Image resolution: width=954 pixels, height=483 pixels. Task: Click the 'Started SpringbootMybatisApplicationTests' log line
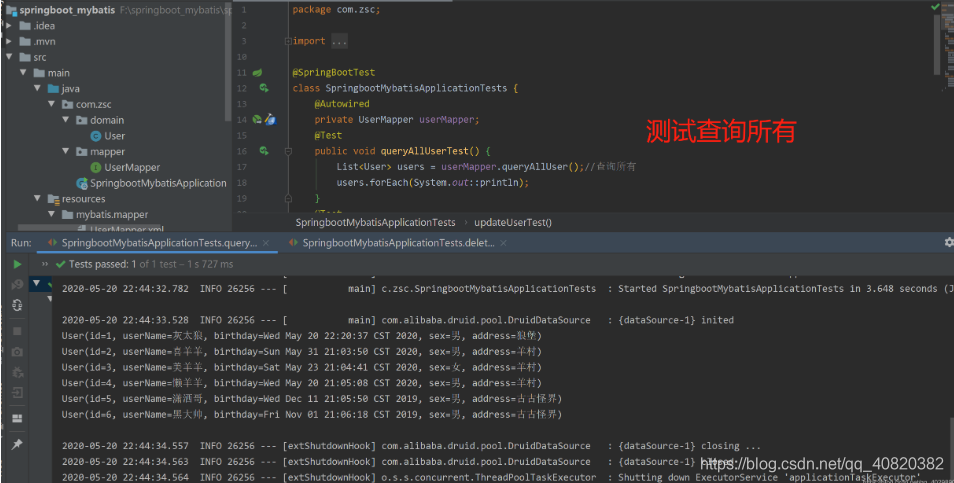pos(507,288)
